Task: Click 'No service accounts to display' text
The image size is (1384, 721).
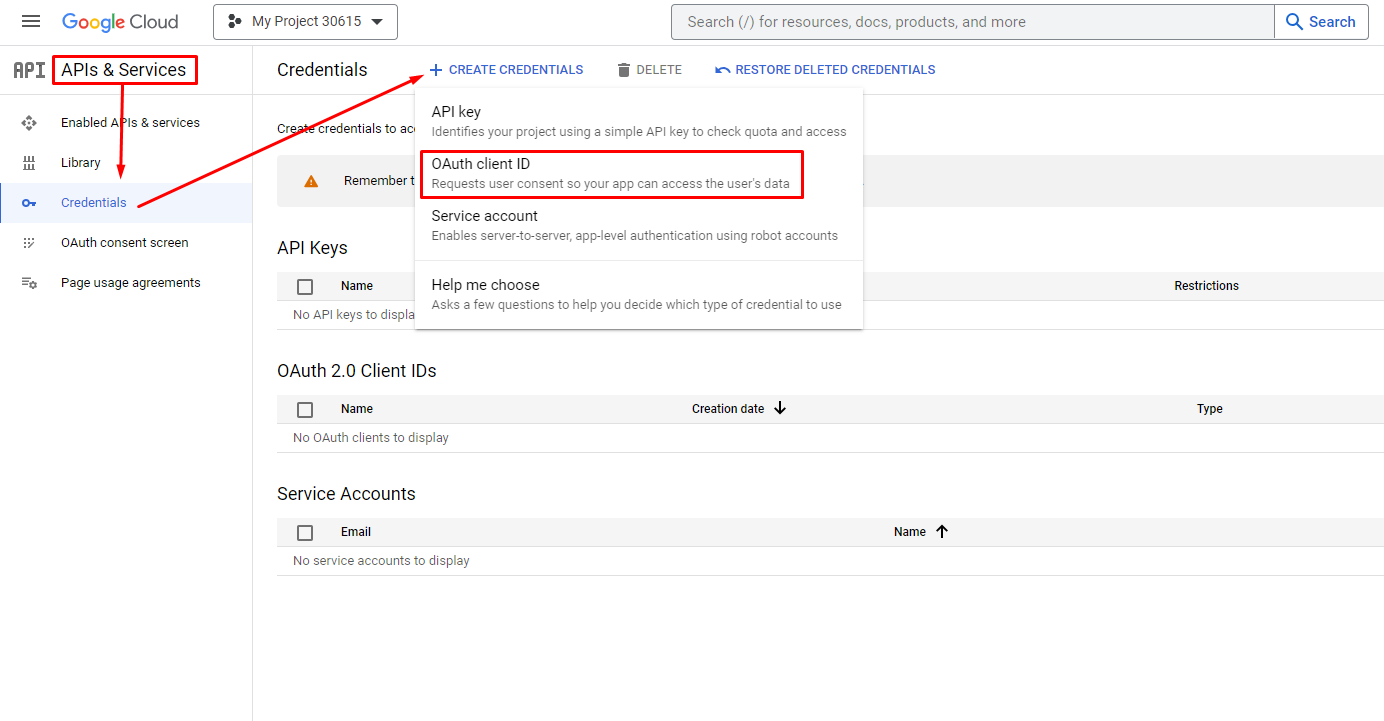Action: coord(381,561)
